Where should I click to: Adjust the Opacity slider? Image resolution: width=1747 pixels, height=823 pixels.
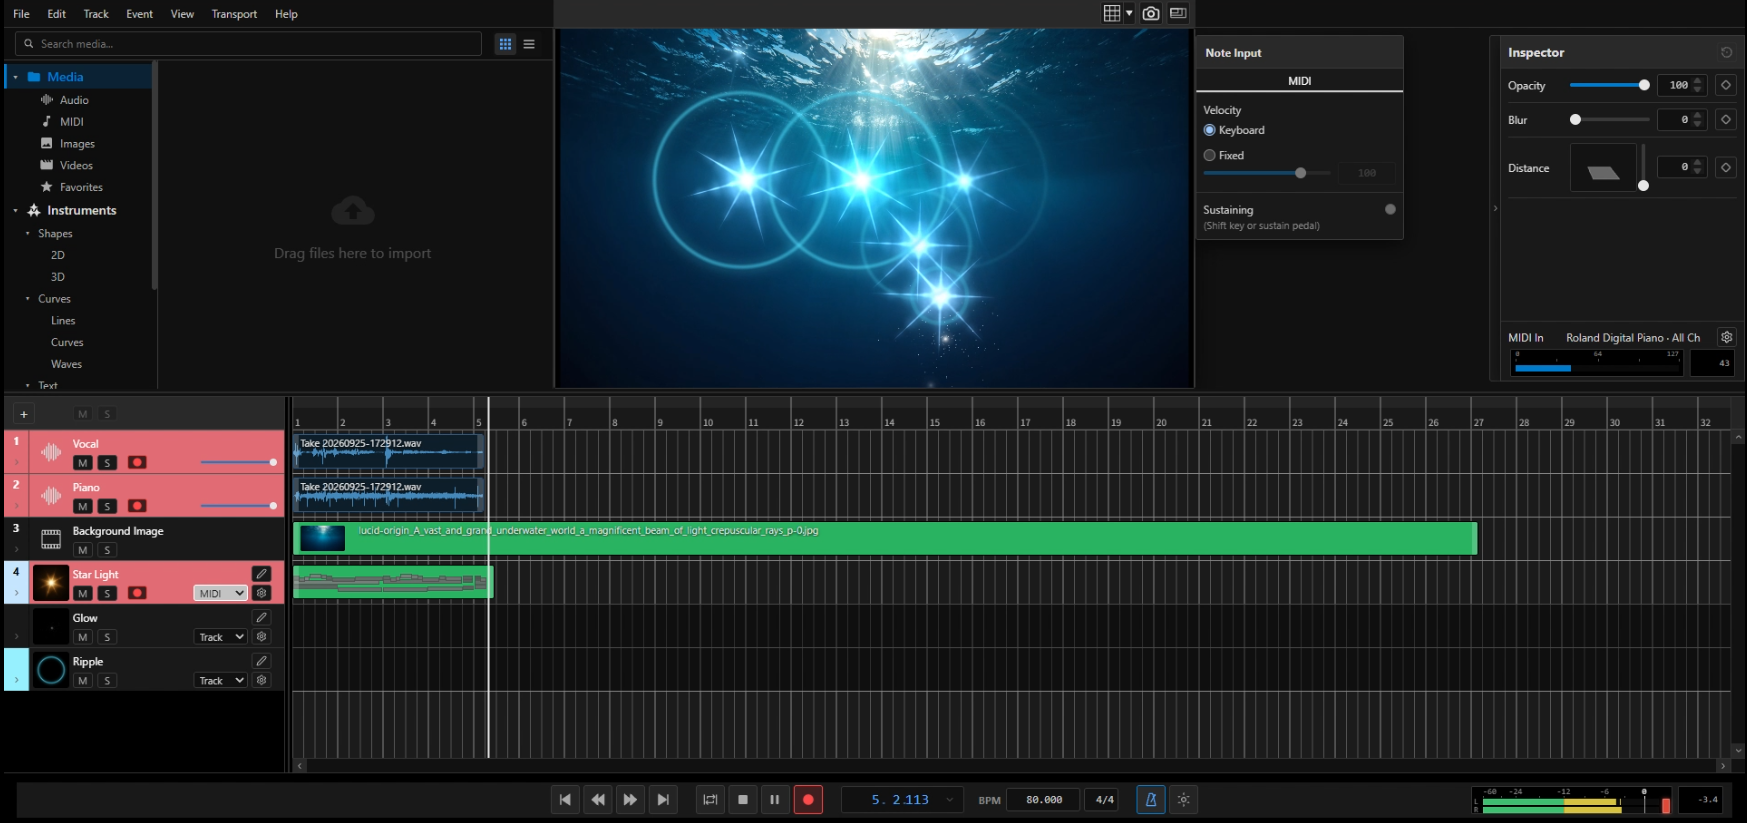tap(1609, 85)
